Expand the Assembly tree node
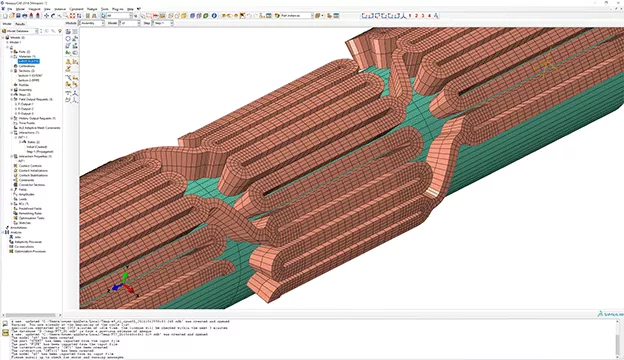Screen dimensions: 624x360 (x=12, y=90)
